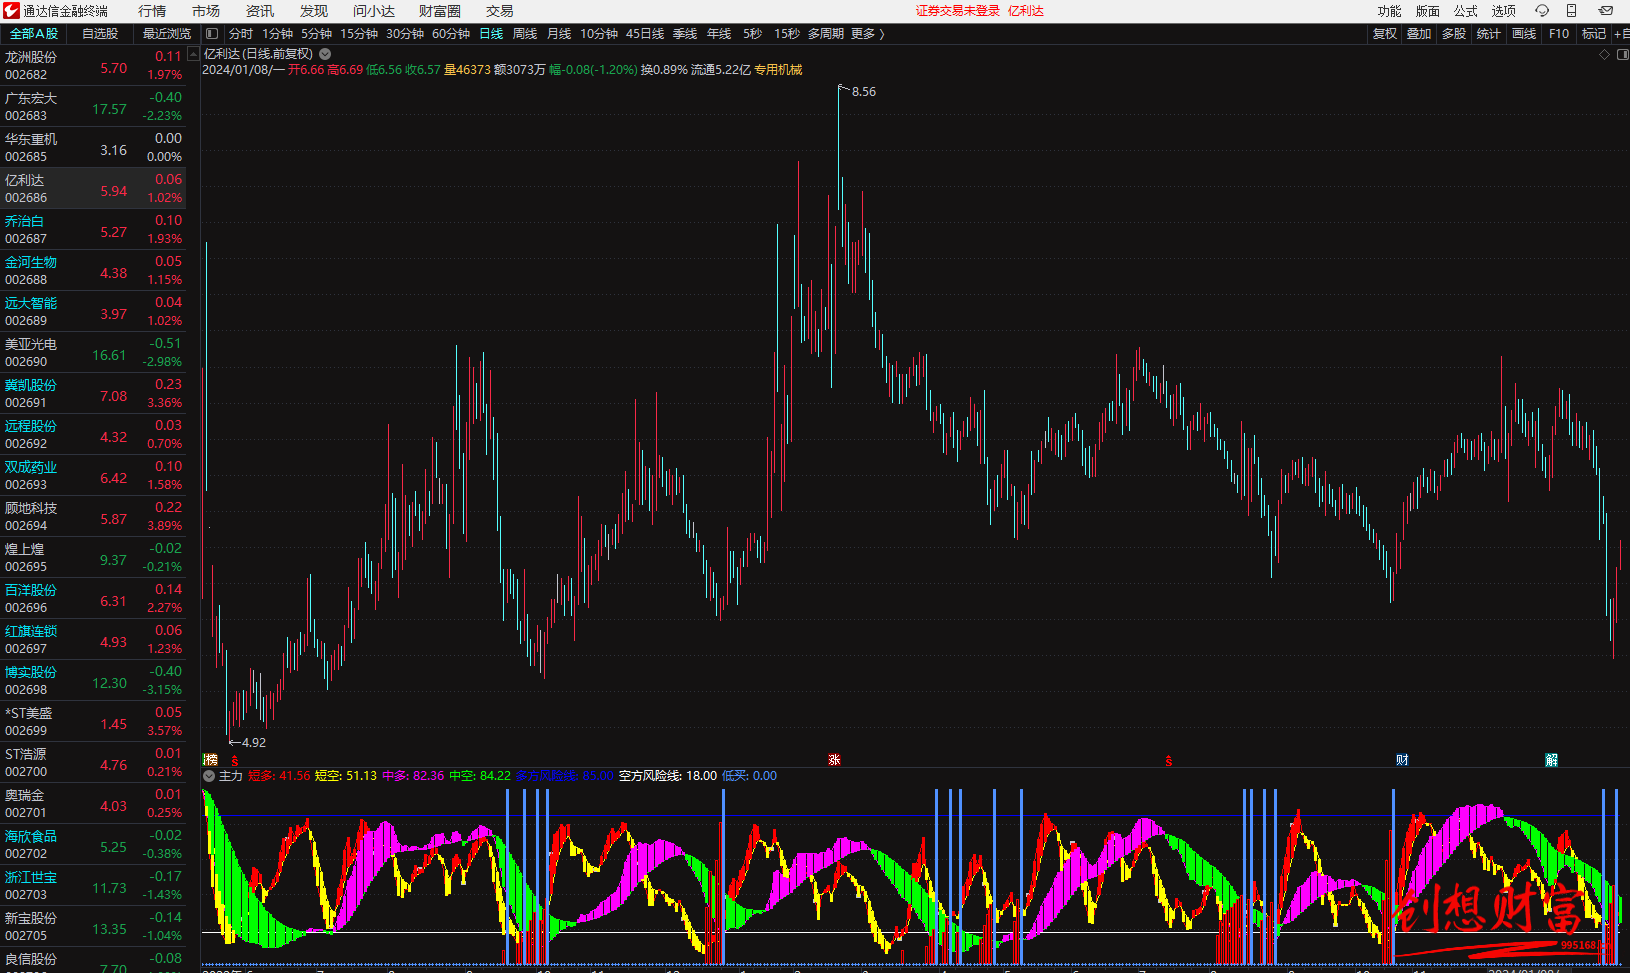The width and height of the screenshot is (1630, 973).
Task: Click the red S marker near the chart start
Action: (x=235, y=761)
